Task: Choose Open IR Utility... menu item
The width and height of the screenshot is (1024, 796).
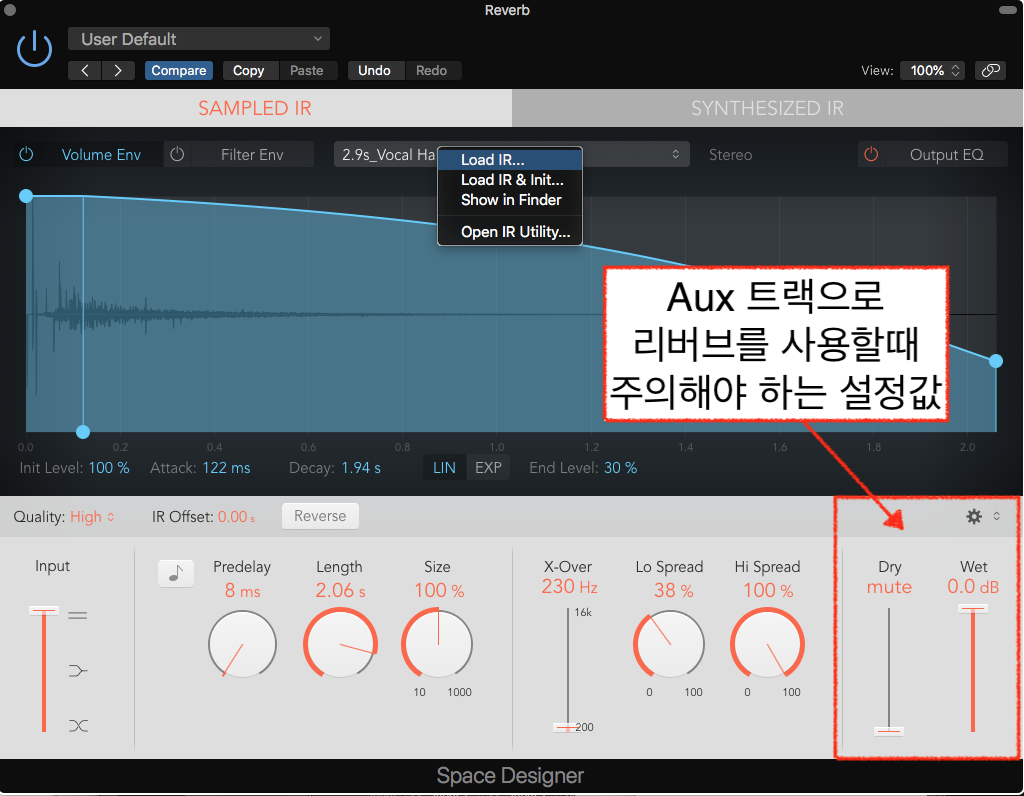Action: pos(509,232)
